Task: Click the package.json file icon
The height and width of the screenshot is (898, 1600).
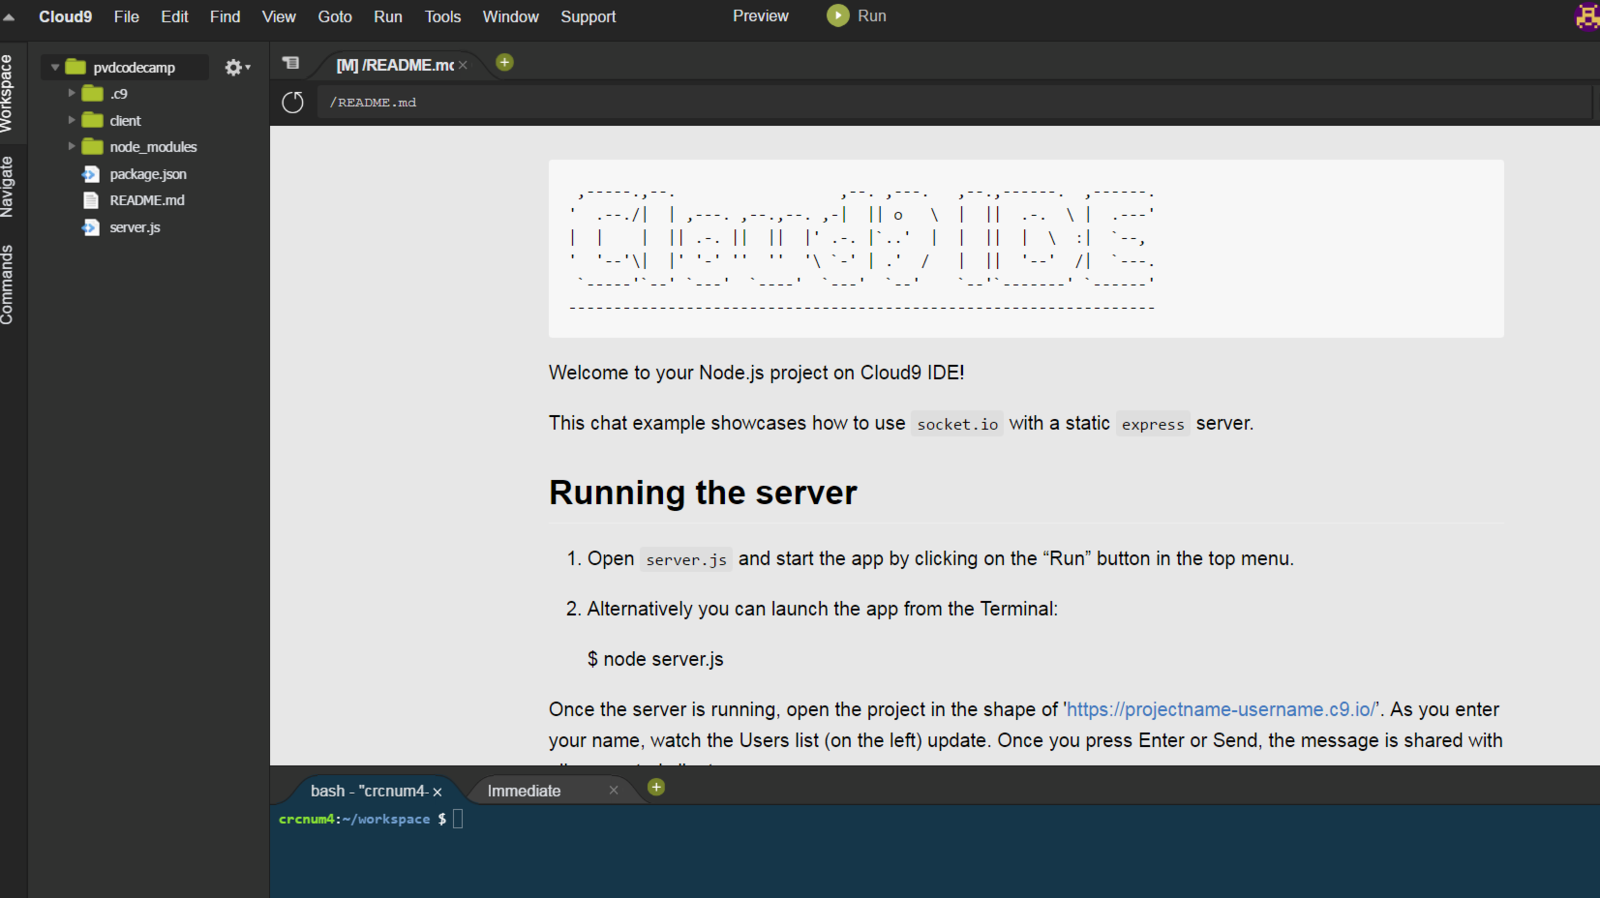Action: pyautogui.click(x=91, y=174)
